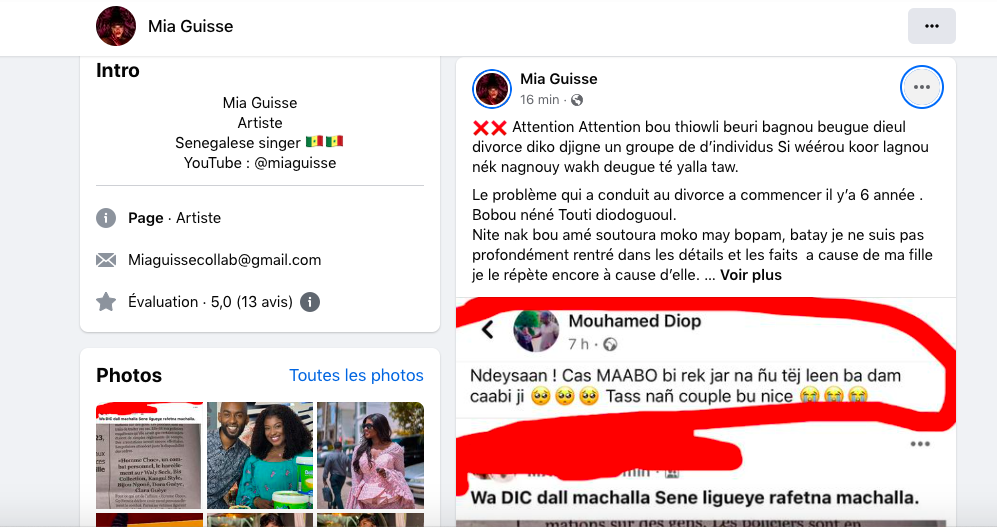
Task: Open the pink dress photo thumbnail
Action: coord(370,455)
